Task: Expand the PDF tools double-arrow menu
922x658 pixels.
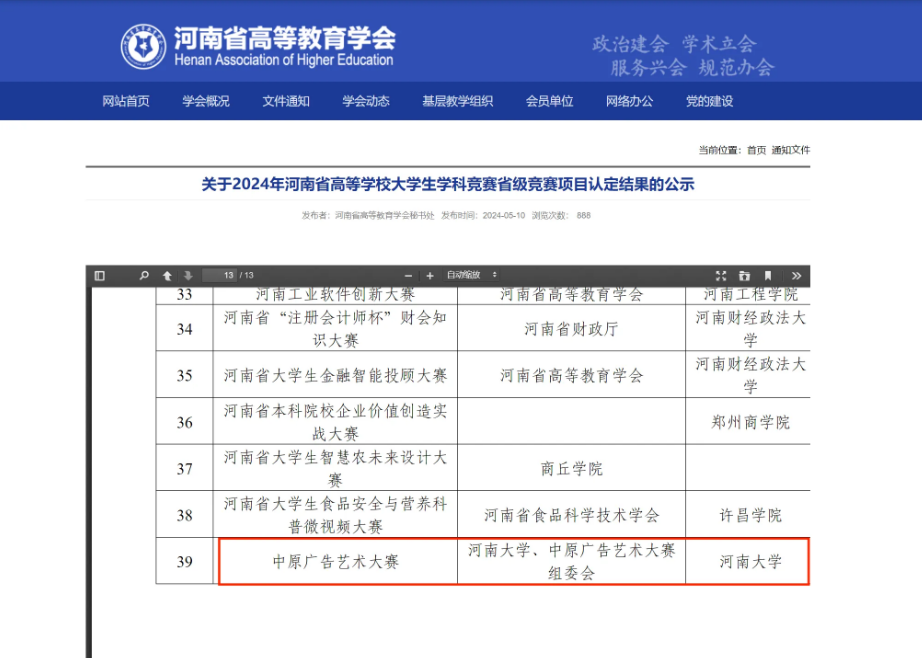Action: click(x=796, y=275)
